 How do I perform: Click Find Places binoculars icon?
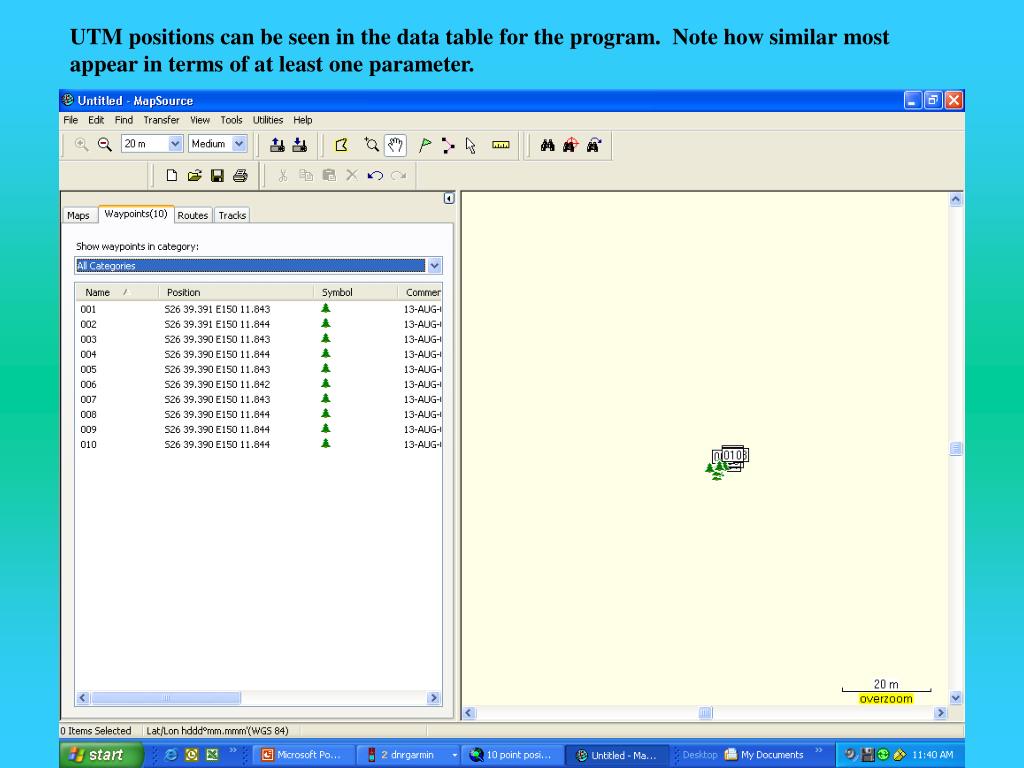548,145
